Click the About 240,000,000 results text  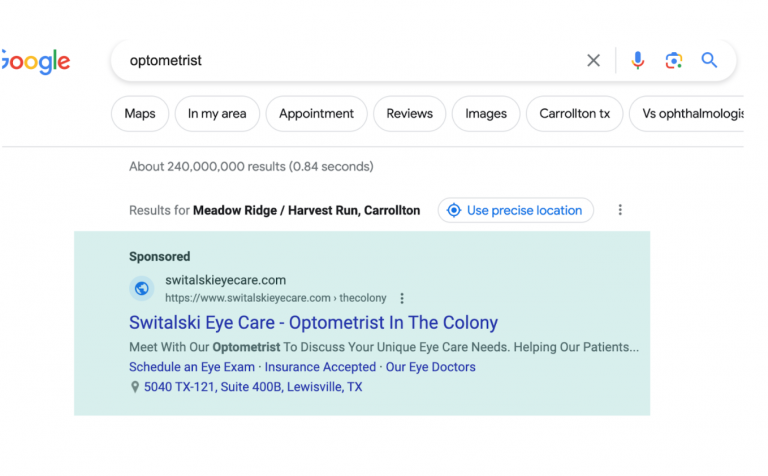pyautogui.click(x=251, y=167)
